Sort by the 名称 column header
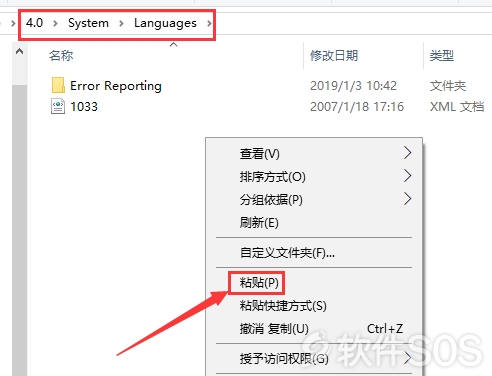Image resolution: width=492 pixels, height=376 pixels. (61, 55)
